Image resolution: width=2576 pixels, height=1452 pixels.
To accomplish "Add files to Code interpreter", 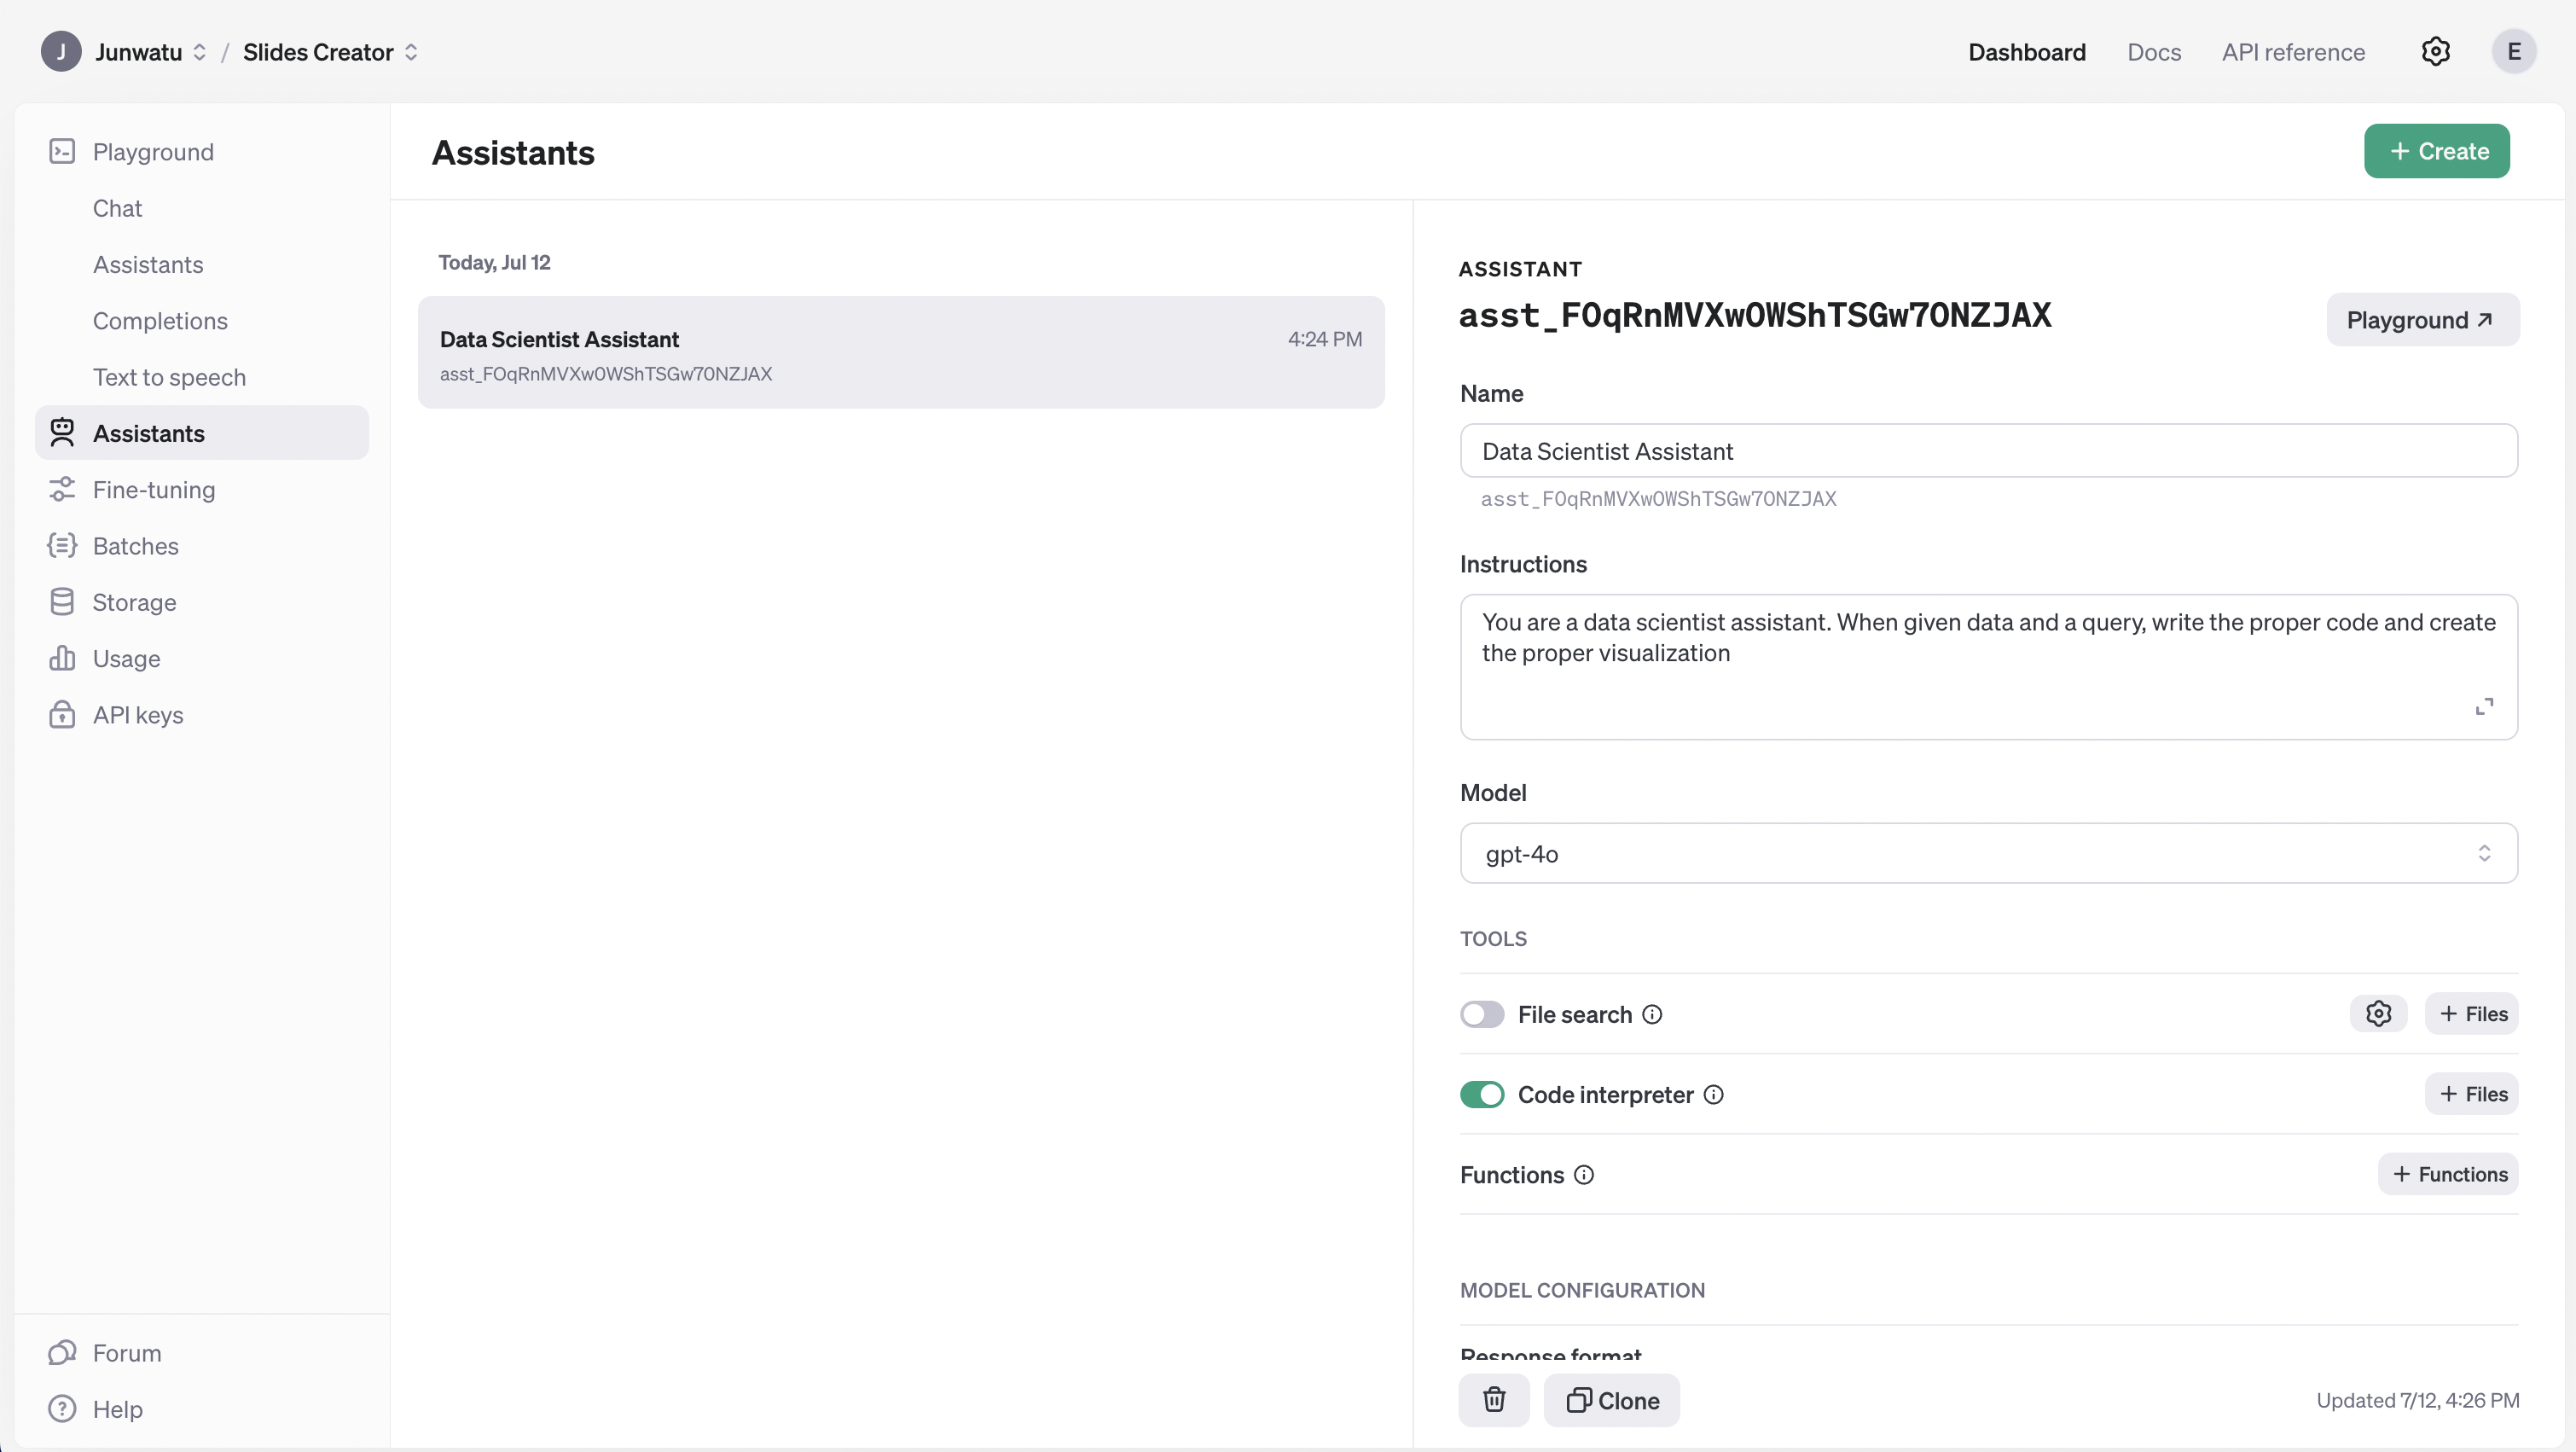I will click(x=2471, y=1094).
